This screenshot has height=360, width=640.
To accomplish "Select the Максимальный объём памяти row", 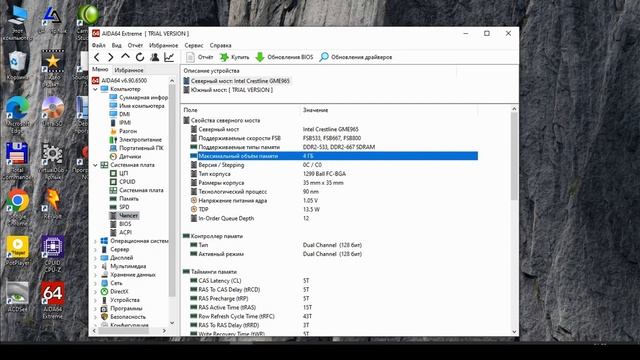I will tap(333, 156).
